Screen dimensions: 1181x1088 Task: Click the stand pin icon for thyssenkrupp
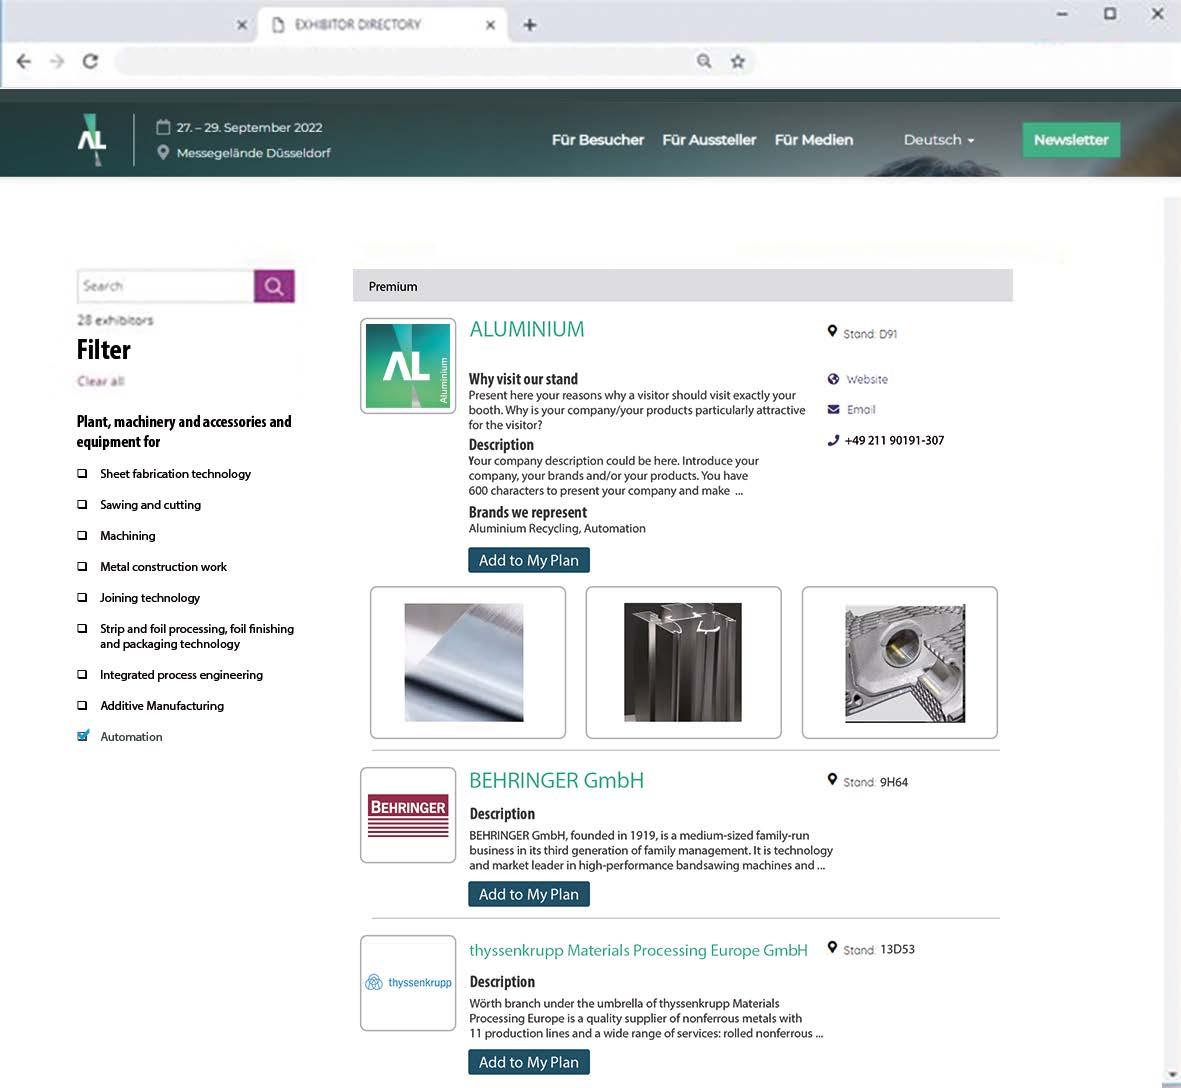[832, 947]
